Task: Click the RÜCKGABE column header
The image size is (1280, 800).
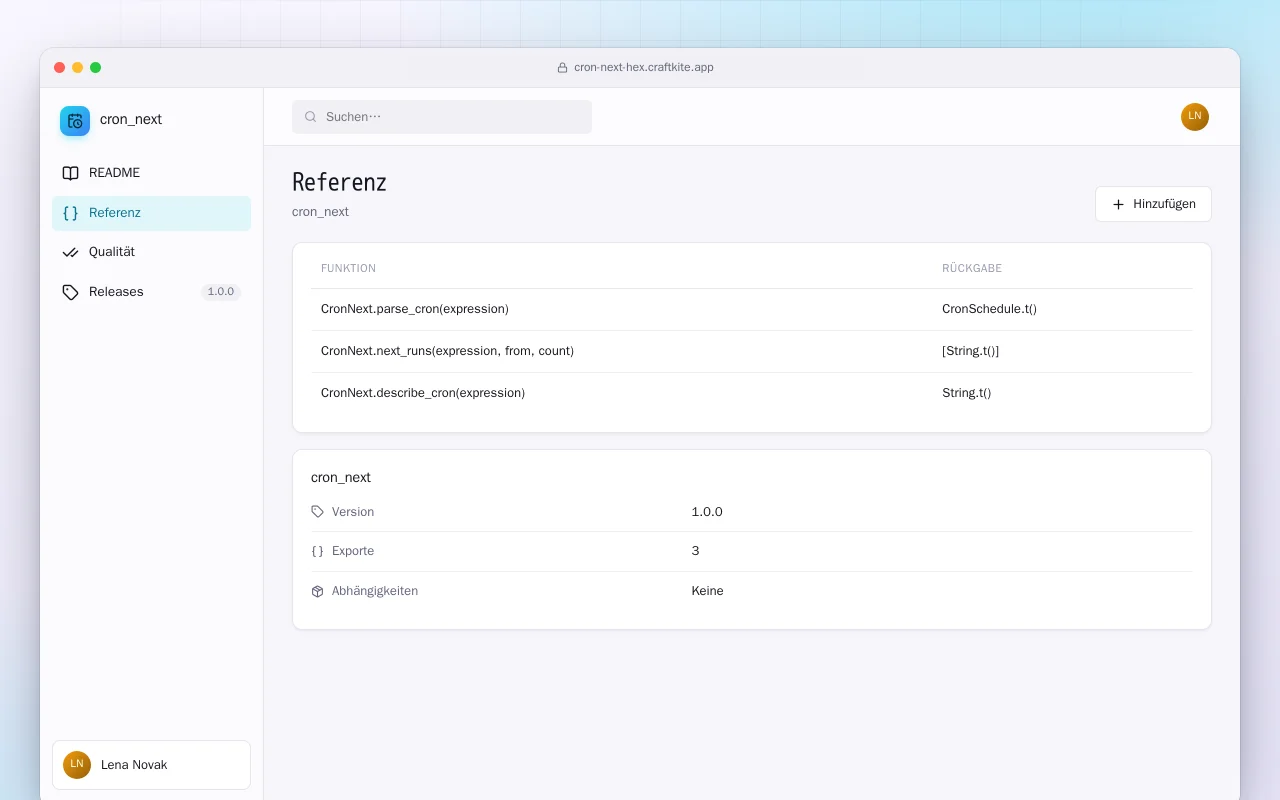Action: coord(972,269)
